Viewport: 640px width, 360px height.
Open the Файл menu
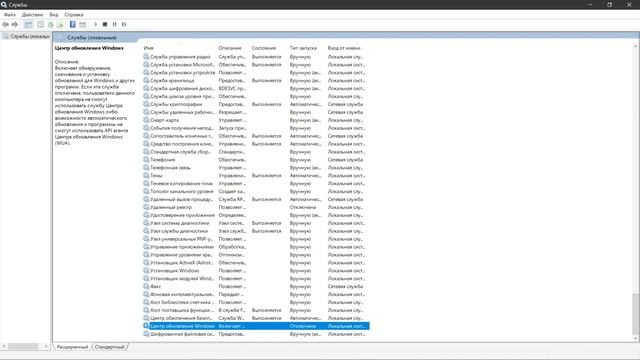10,15
